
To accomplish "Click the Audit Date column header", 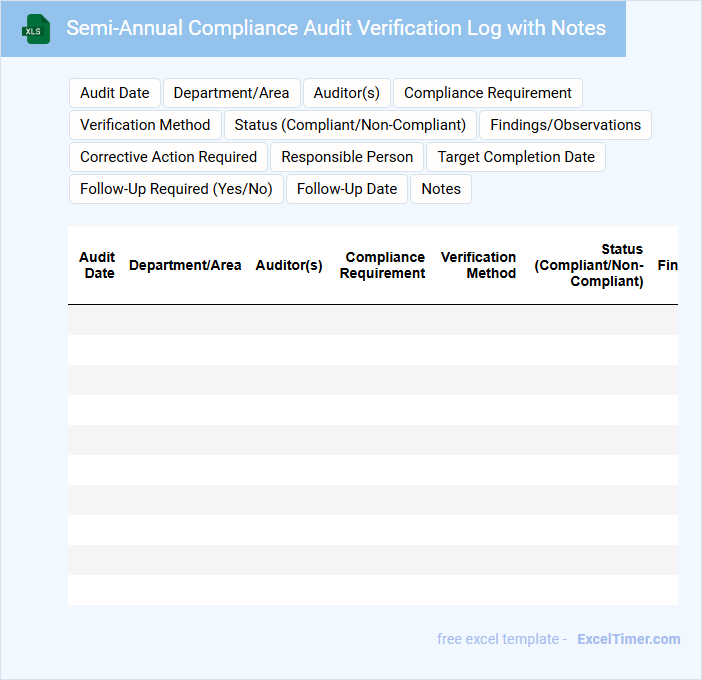I will tap(97, 265).
